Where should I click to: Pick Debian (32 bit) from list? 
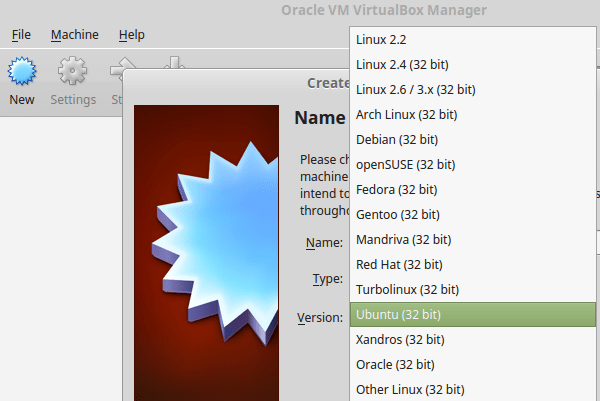click(473, 140)
